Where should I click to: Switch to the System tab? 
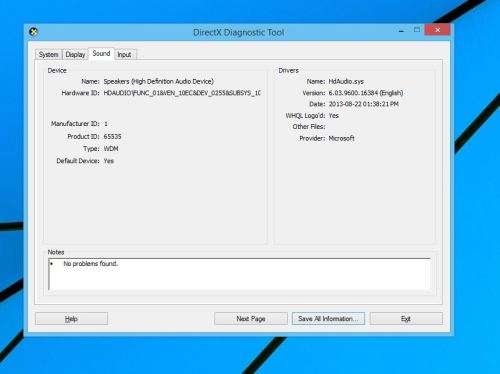click(x=49, y=54)
